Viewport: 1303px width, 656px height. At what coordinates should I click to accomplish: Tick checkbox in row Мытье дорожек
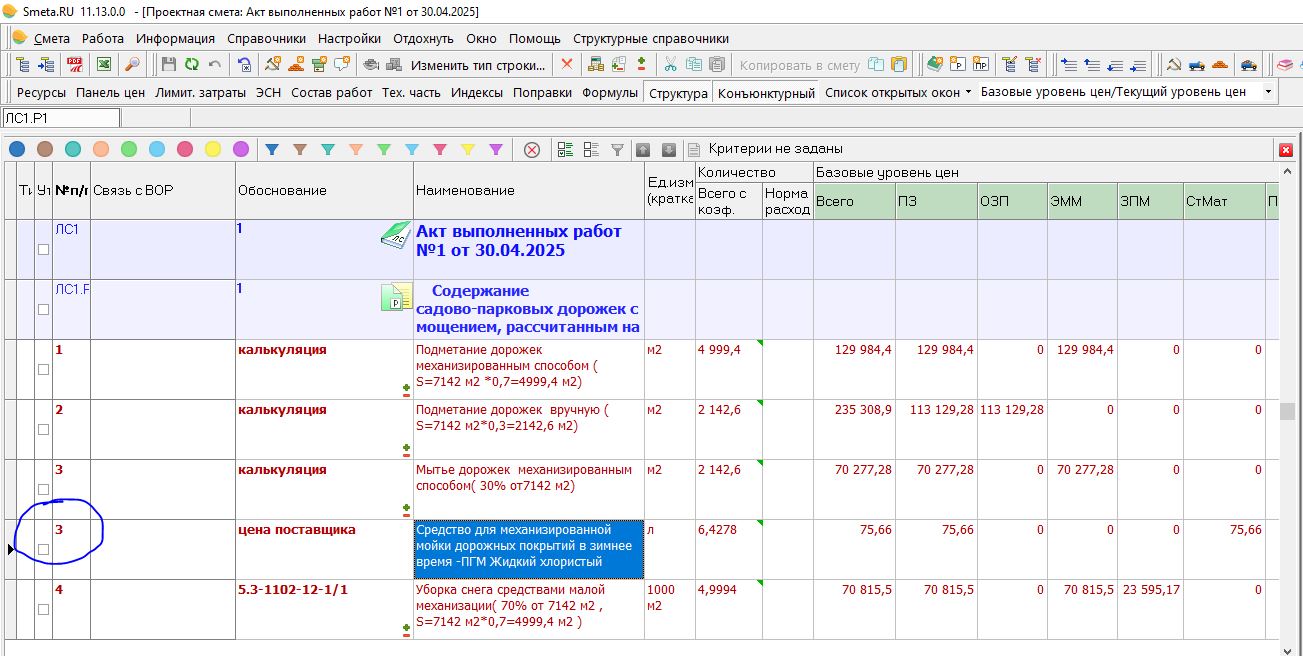click(x=43, y=489)
